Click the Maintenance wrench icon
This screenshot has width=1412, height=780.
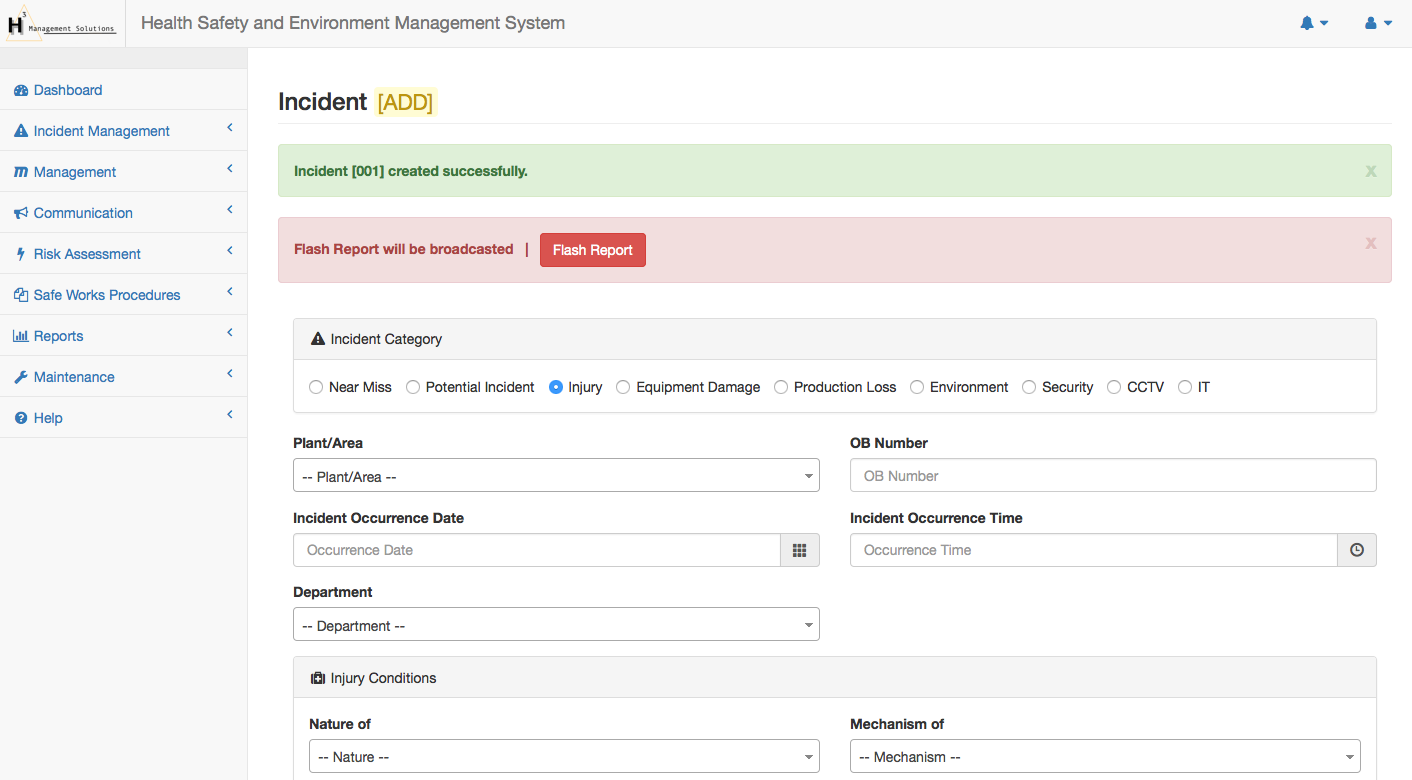coord(21,377)
